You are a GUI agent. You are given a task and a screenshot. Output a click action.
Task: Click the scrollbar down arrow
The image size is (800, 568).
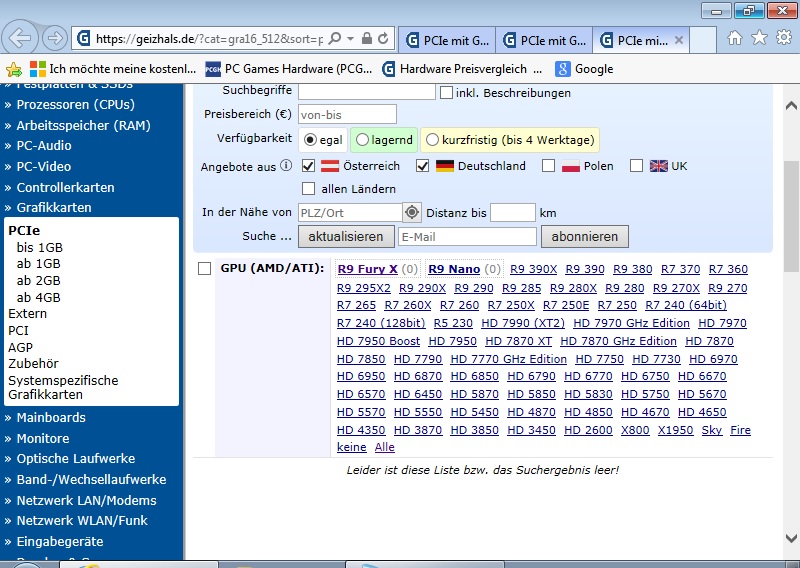(791, 538)
